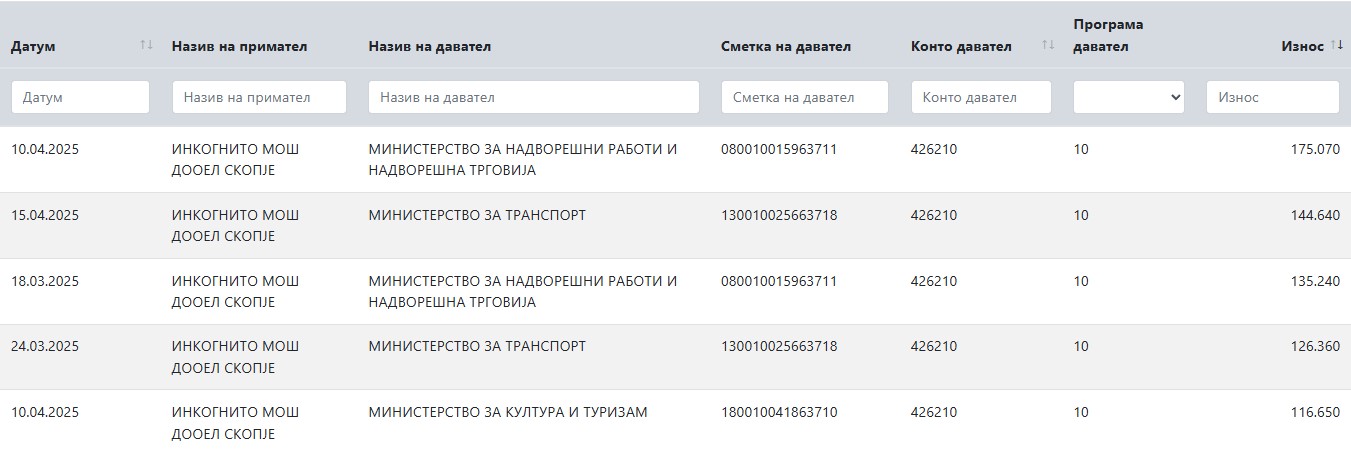Viewport: 1351px width, 455px height.
Task: Click the Програма давател column header
Action: click(x=1108, y=35)
